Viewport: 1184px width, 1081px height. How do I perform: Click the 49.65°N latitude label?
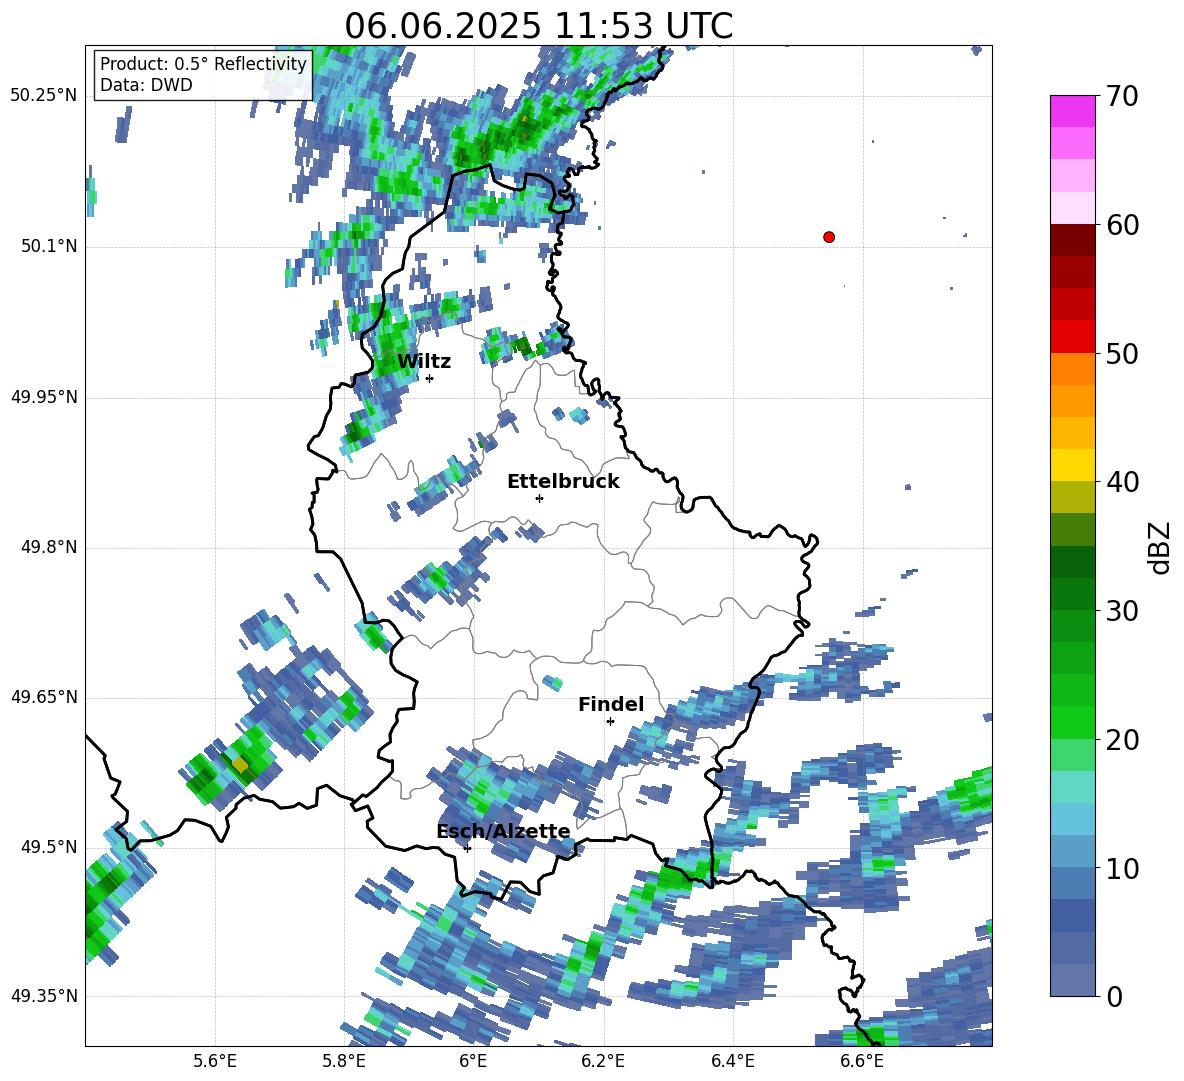coord(44,697)
